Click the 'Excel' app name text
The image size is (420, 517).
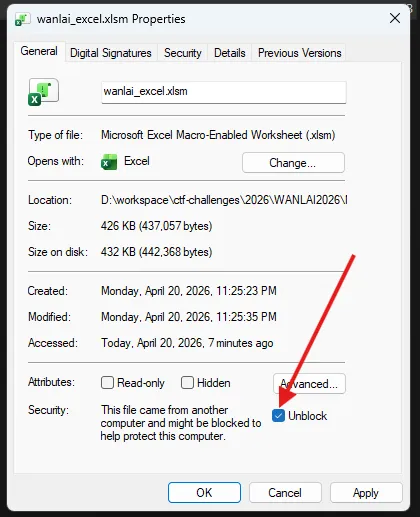tap(137, 161)
